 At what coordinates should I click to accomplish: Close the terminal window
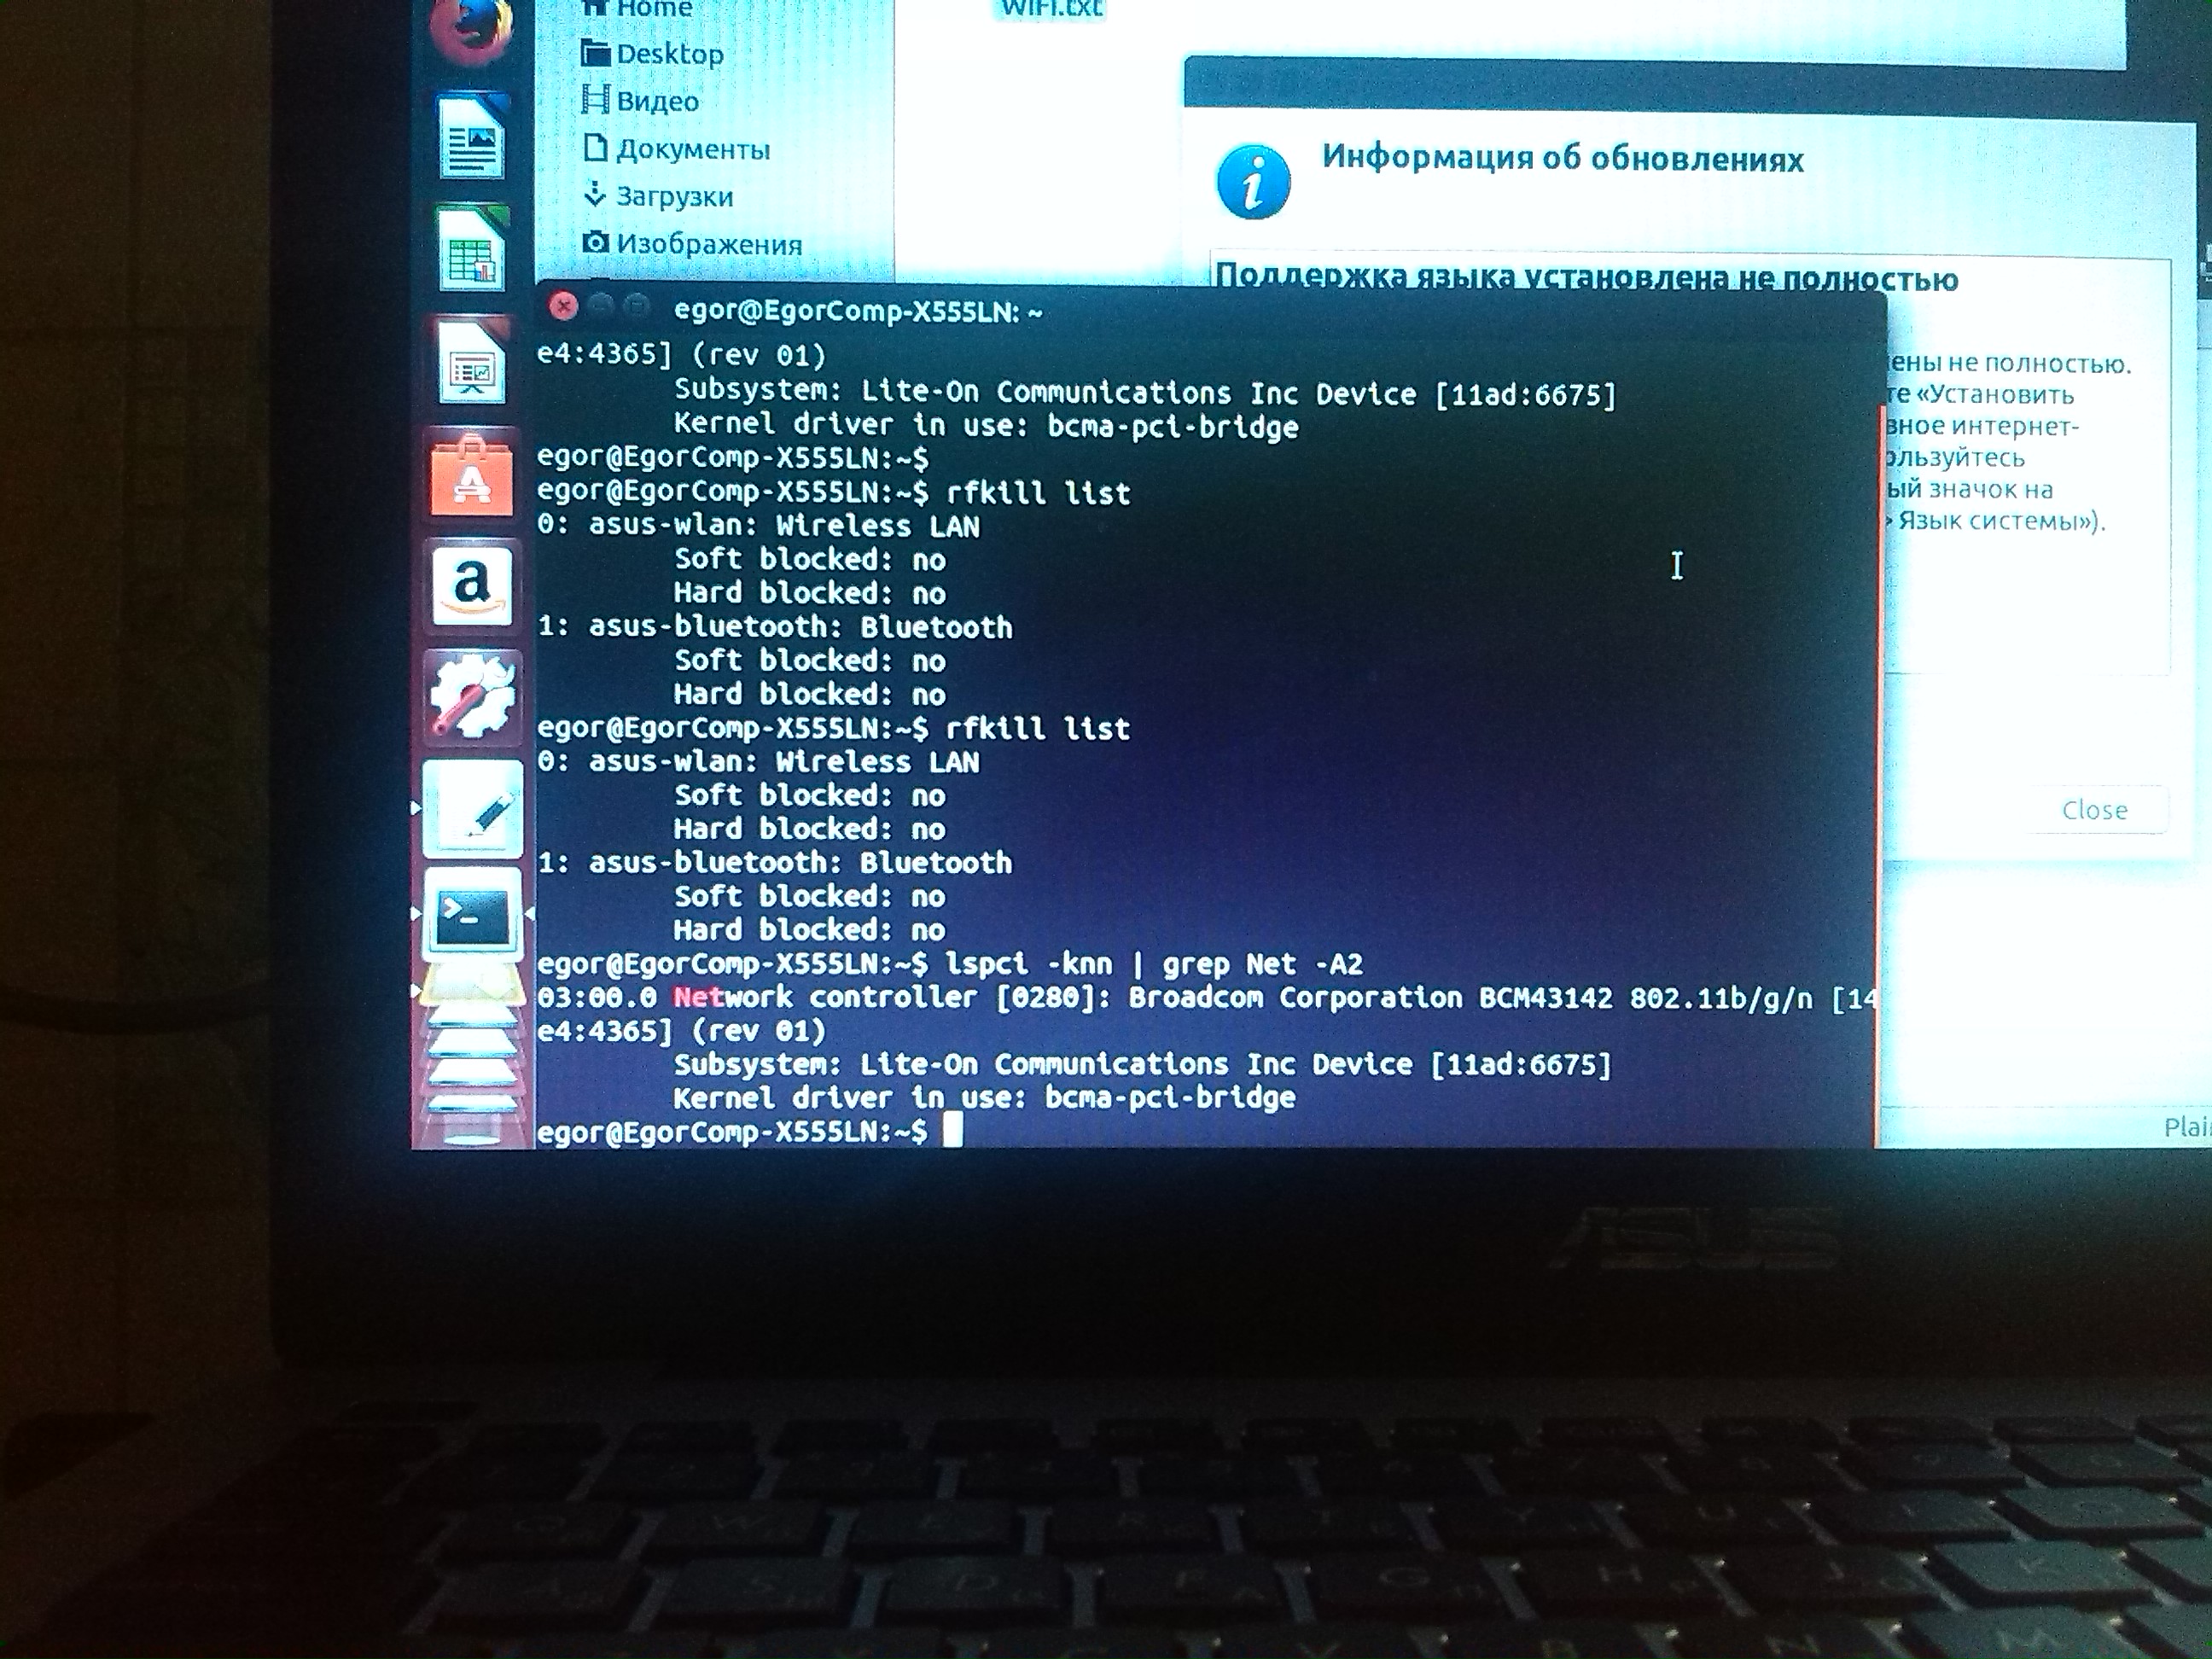pyautogui.click(x=564, y=306)
